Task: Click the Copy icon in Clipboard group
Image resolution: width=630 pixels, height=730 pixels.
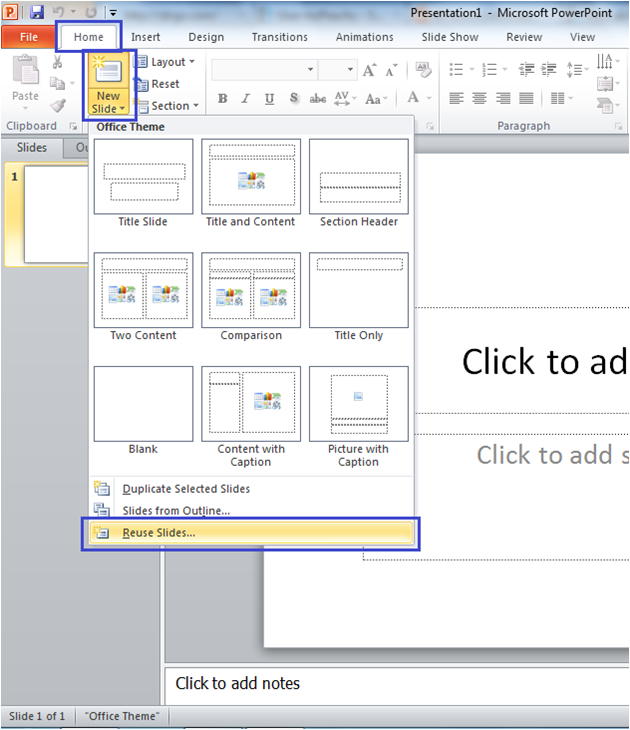Action: point(57,83)
